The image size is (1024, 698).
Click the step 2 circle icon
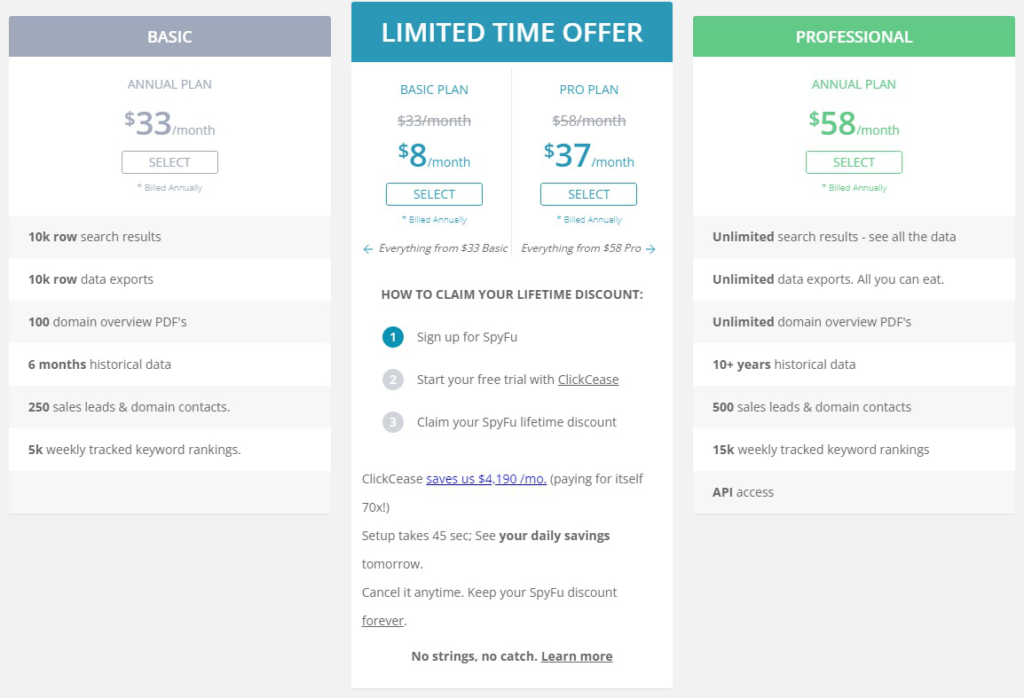pos(392,379)
